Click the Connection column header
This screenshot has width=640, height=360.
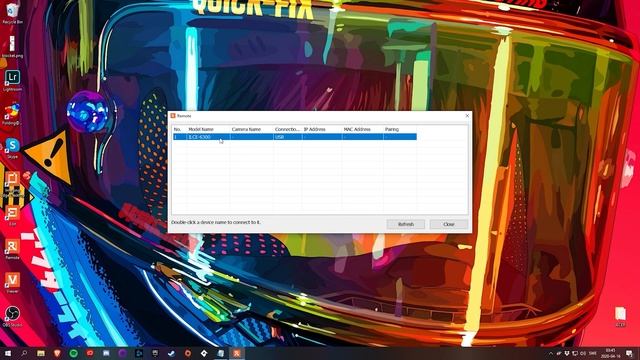(x=287, y=129)
